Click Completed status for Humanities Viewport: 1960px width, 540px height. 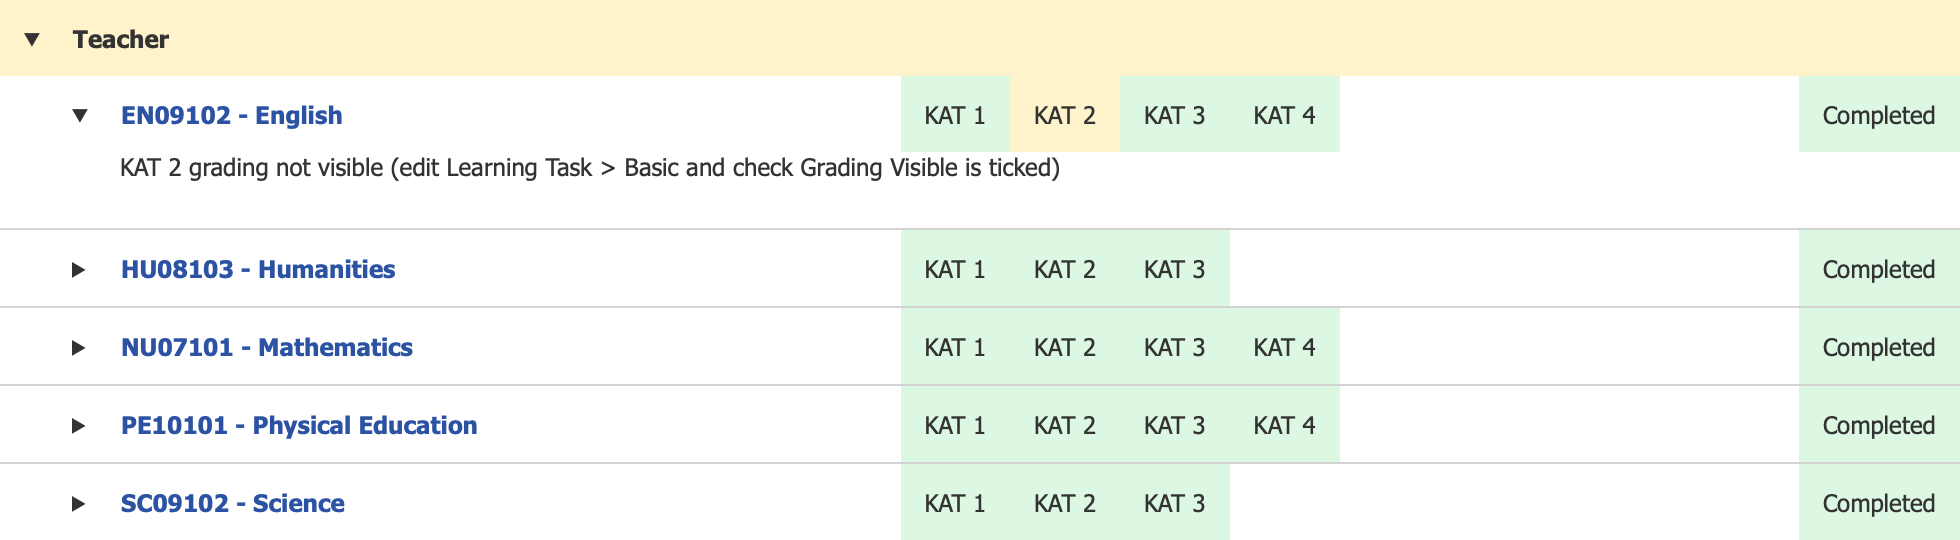click(1879, 270)
